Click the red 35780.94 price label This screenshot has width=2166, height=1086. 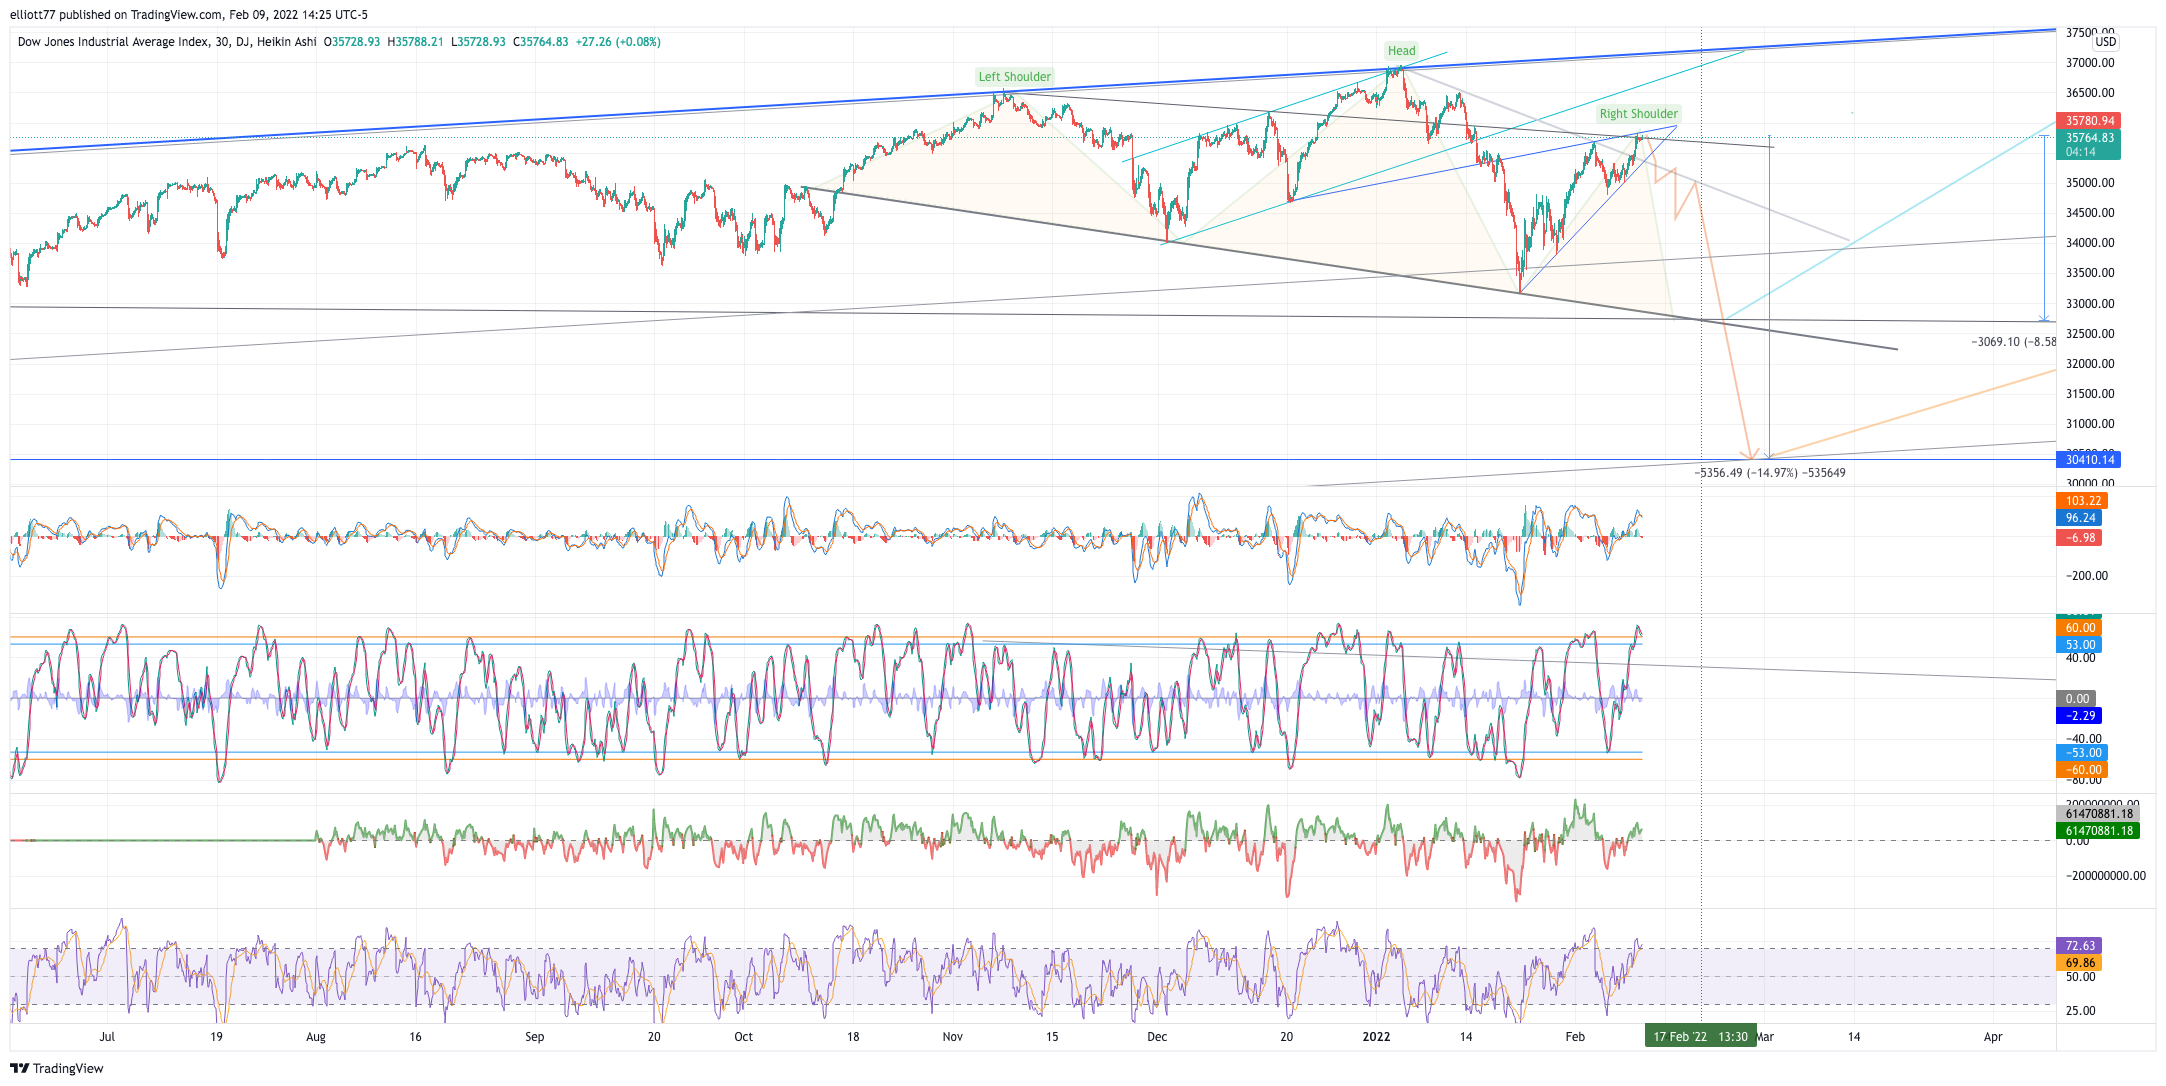(2088, 121)
